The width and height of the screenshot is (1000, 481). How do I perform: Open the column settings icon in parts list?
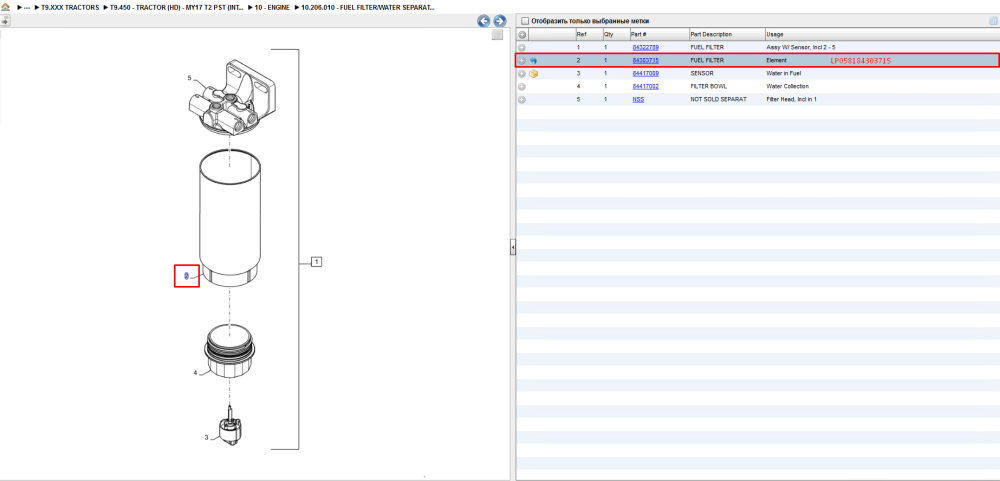[992, 21]
